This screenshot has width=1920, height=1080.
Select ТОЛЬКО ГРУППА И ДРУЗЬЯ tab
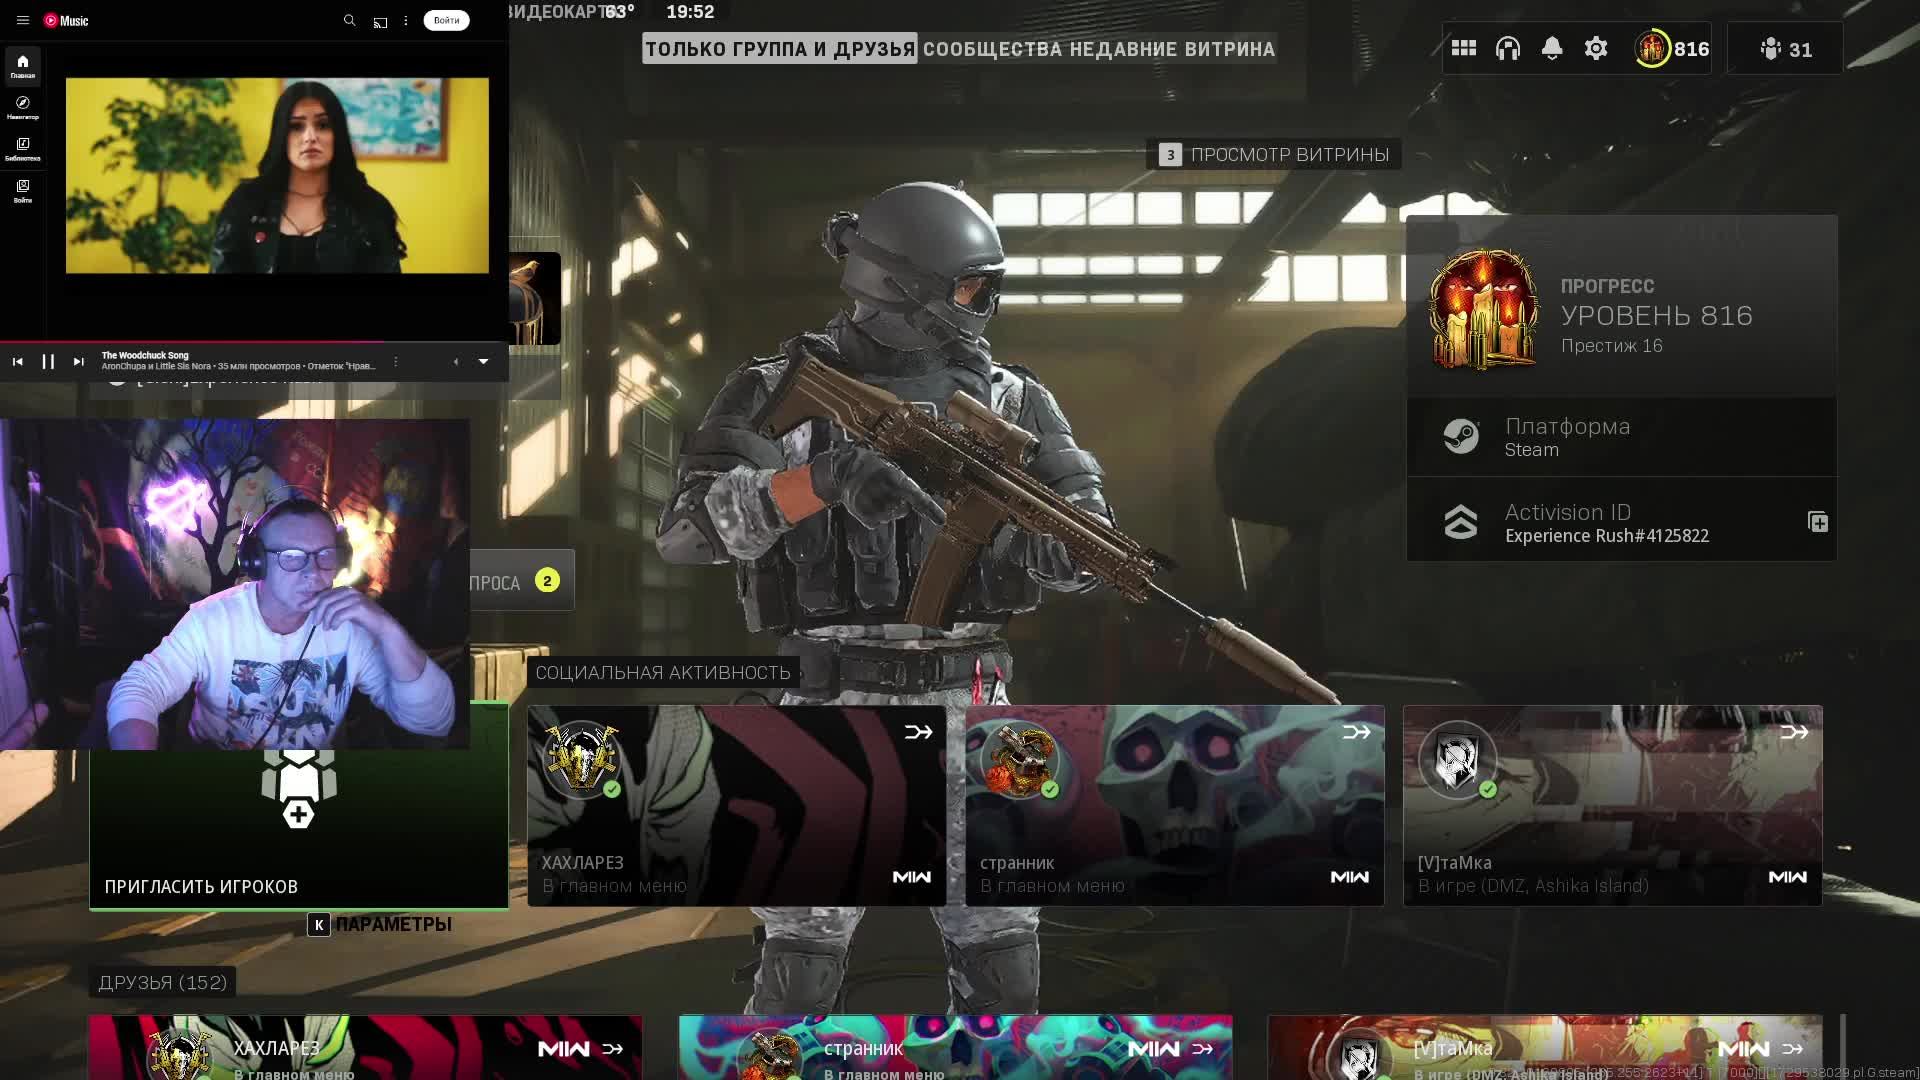[779, 49]
